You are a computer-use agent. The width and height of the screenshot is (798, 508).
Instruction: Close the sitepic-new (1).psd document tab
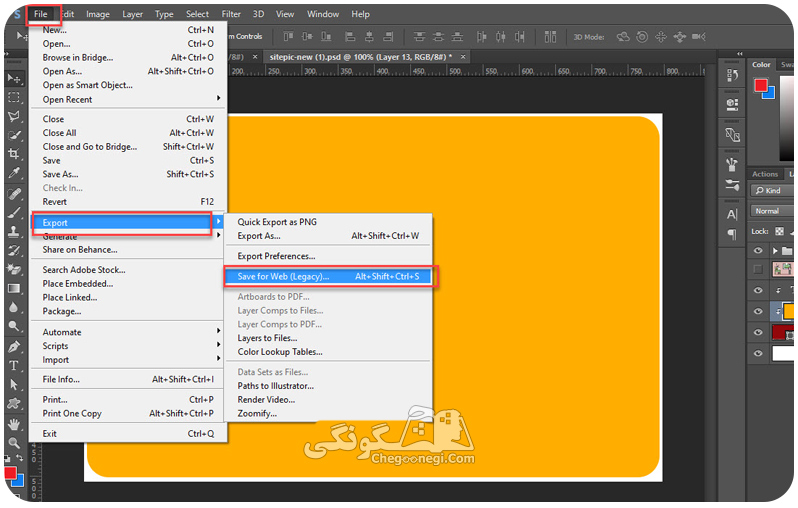point(463,57)
